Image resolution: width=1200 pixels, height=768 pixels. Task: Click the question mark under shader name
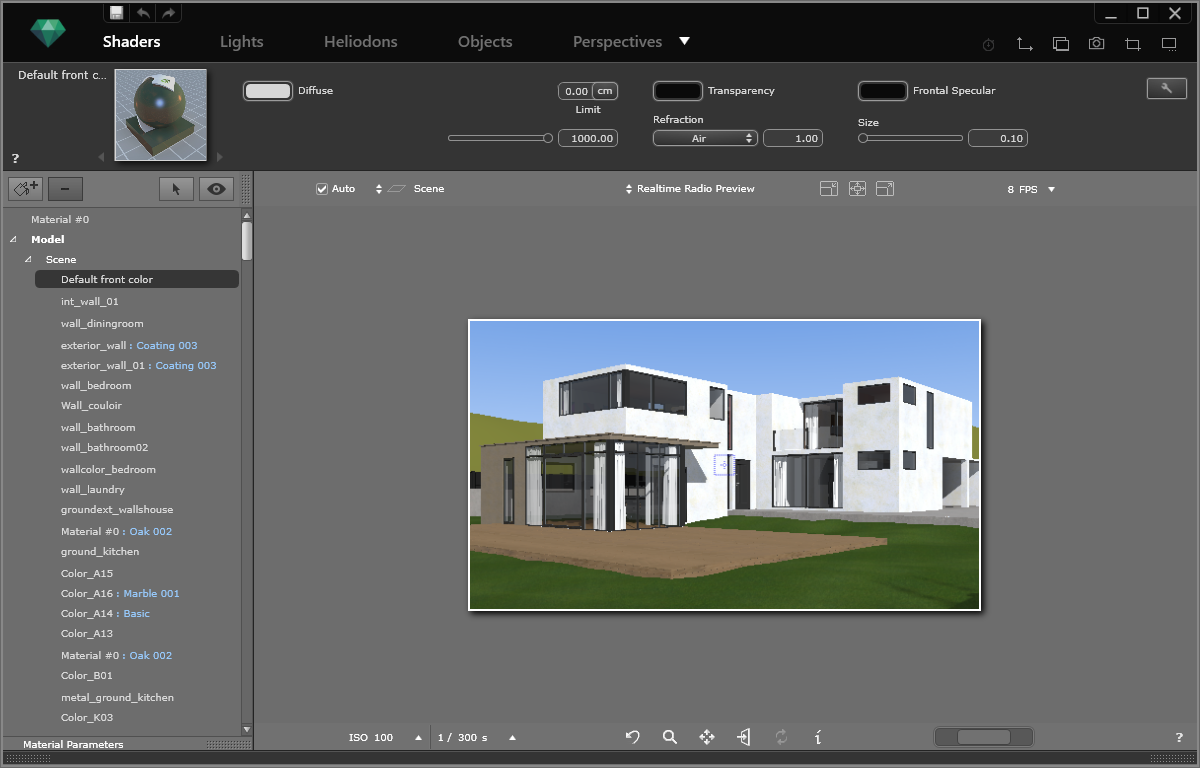click(x=15, y=158)
